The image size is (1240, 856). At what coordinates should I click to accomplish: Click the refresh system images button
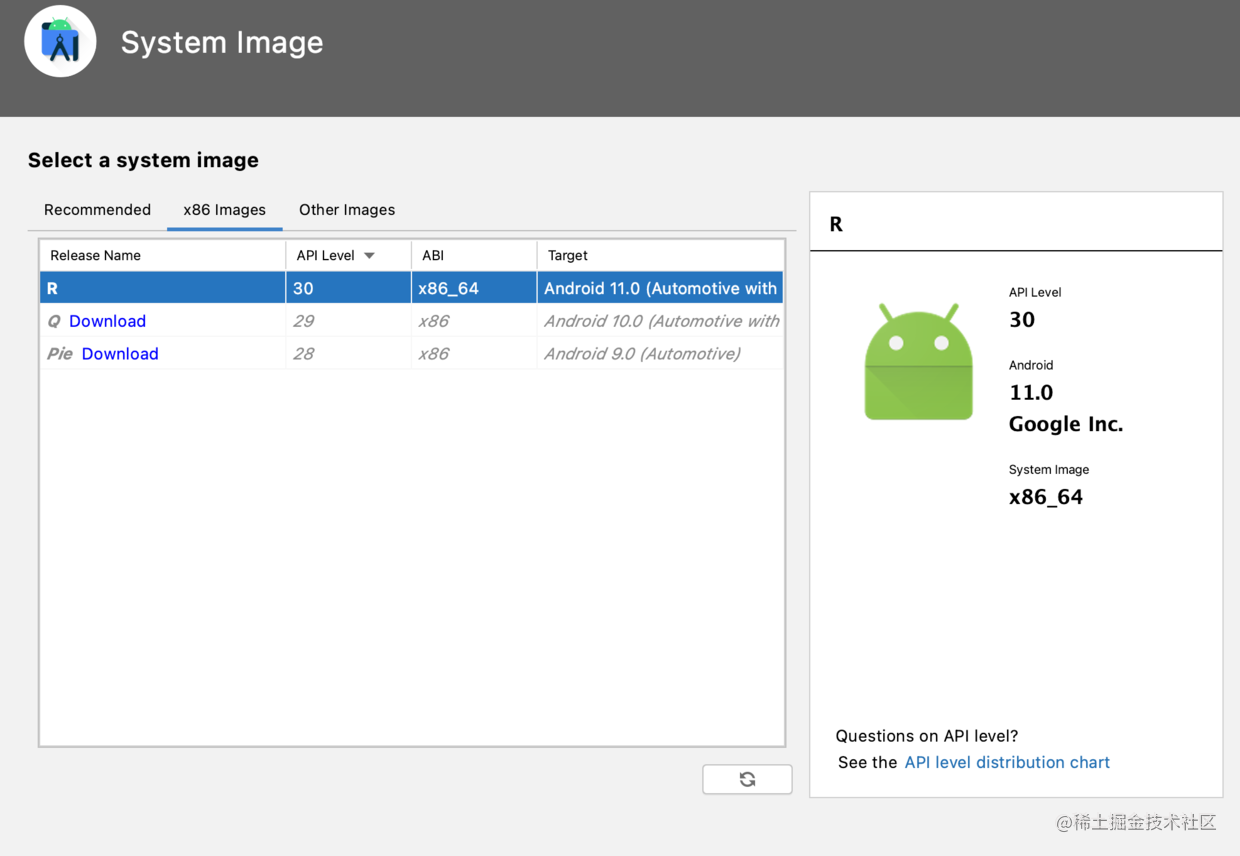point(747,779)
